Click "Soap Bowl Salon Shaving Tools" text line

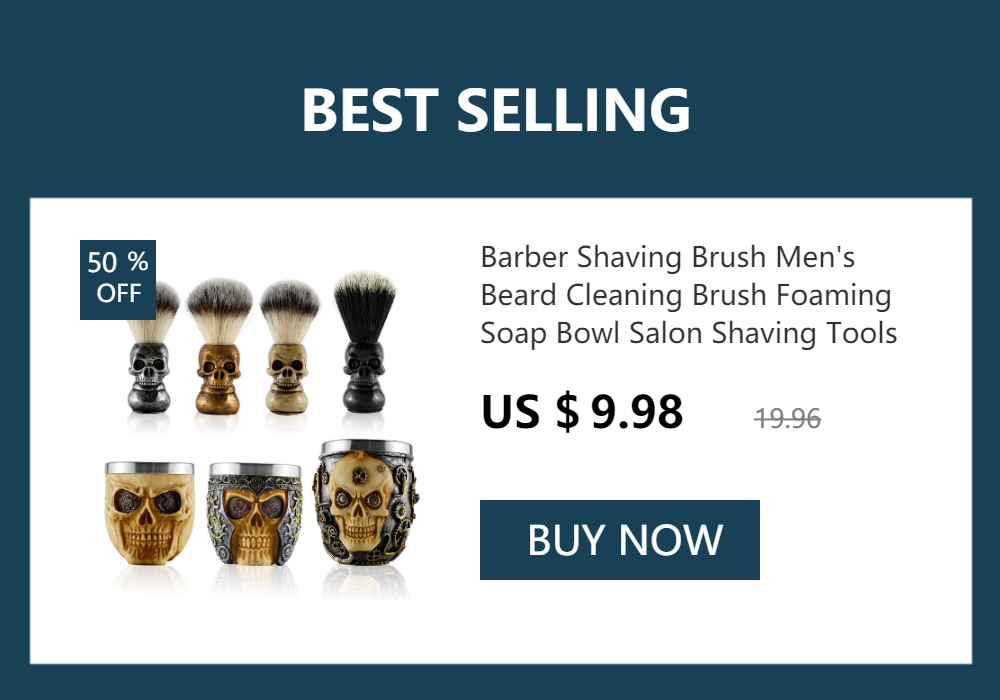689,333
